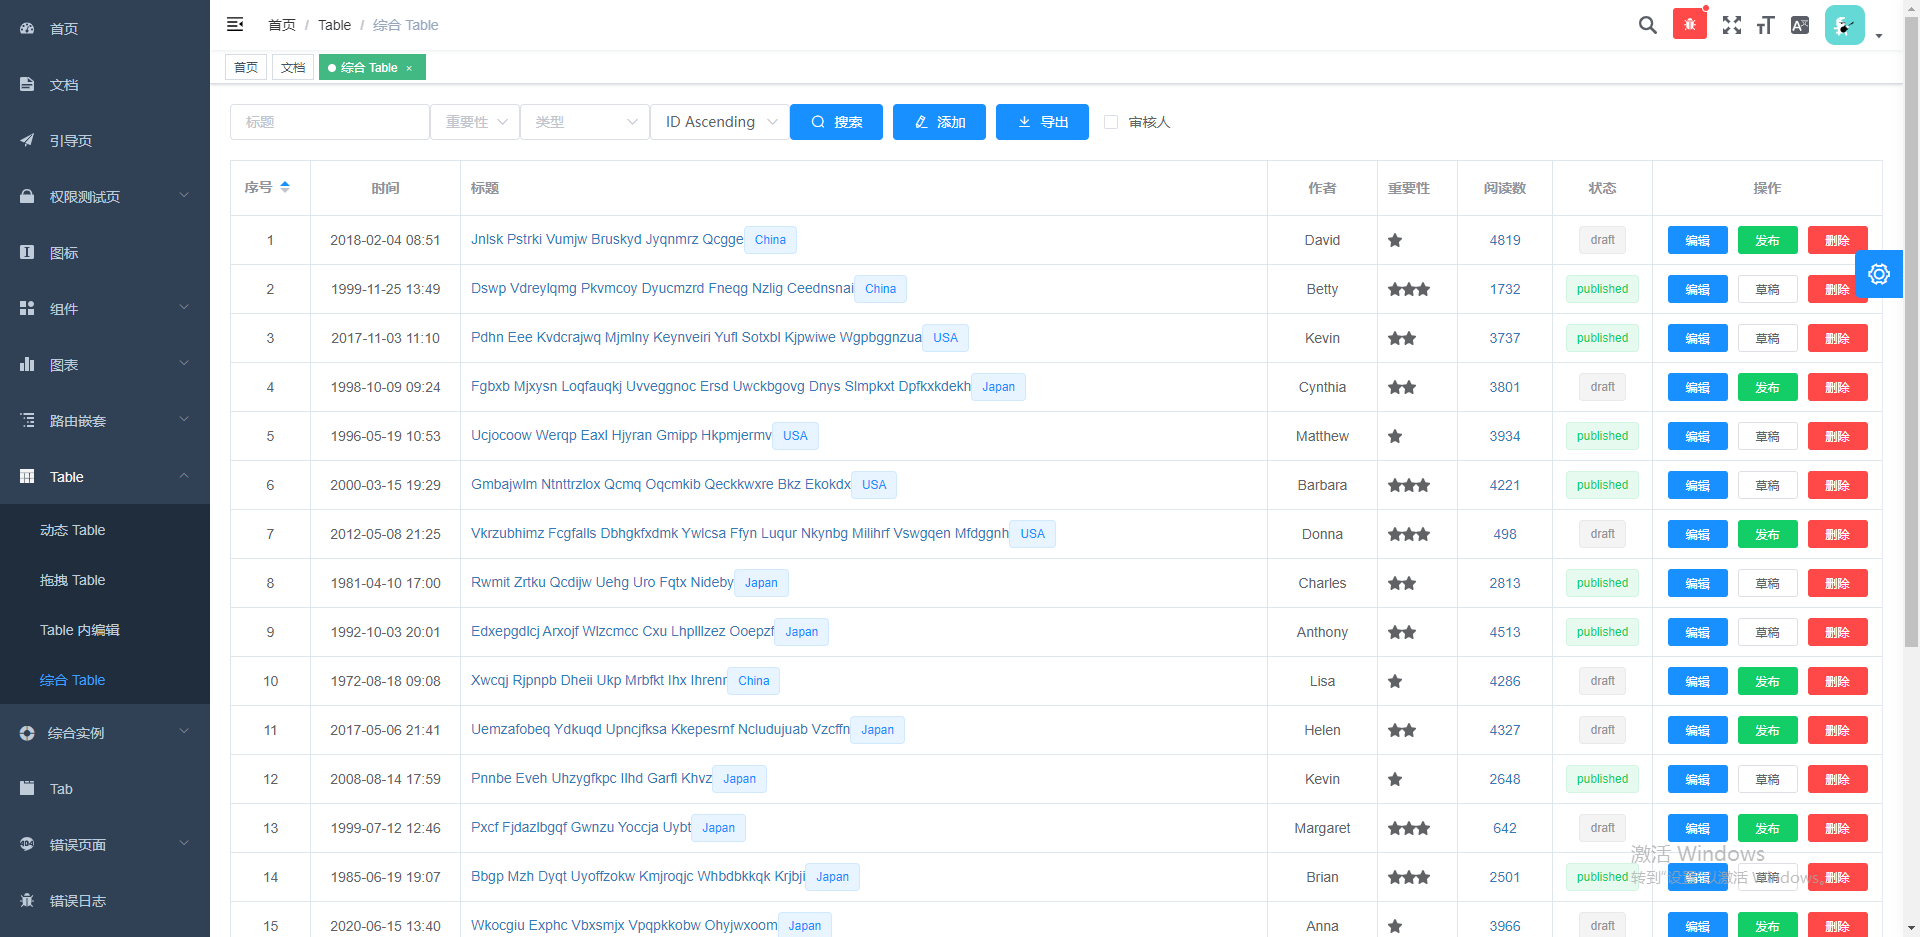1920x937 pixels.
Task: Click the table icon beside Table
Action: (27, 476)
